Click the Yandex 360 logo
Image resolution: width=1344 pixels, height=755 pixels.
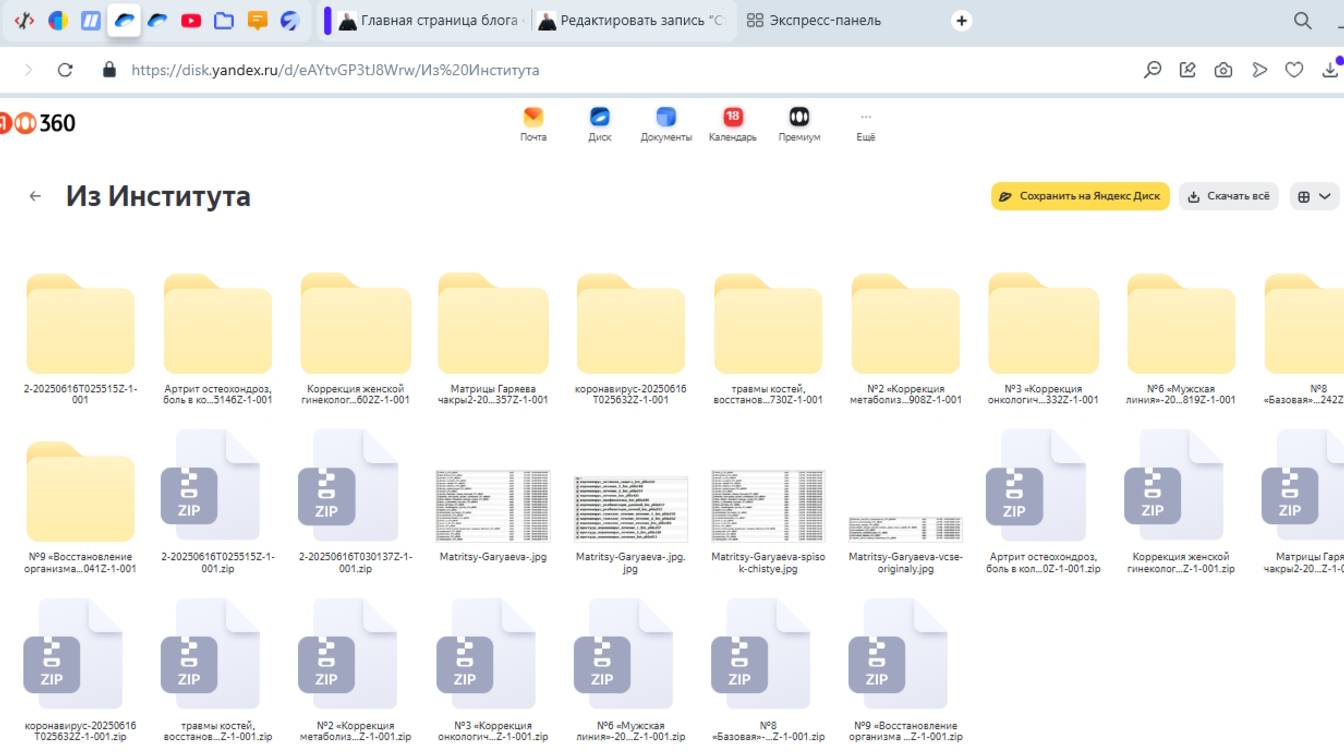[38, 123]
